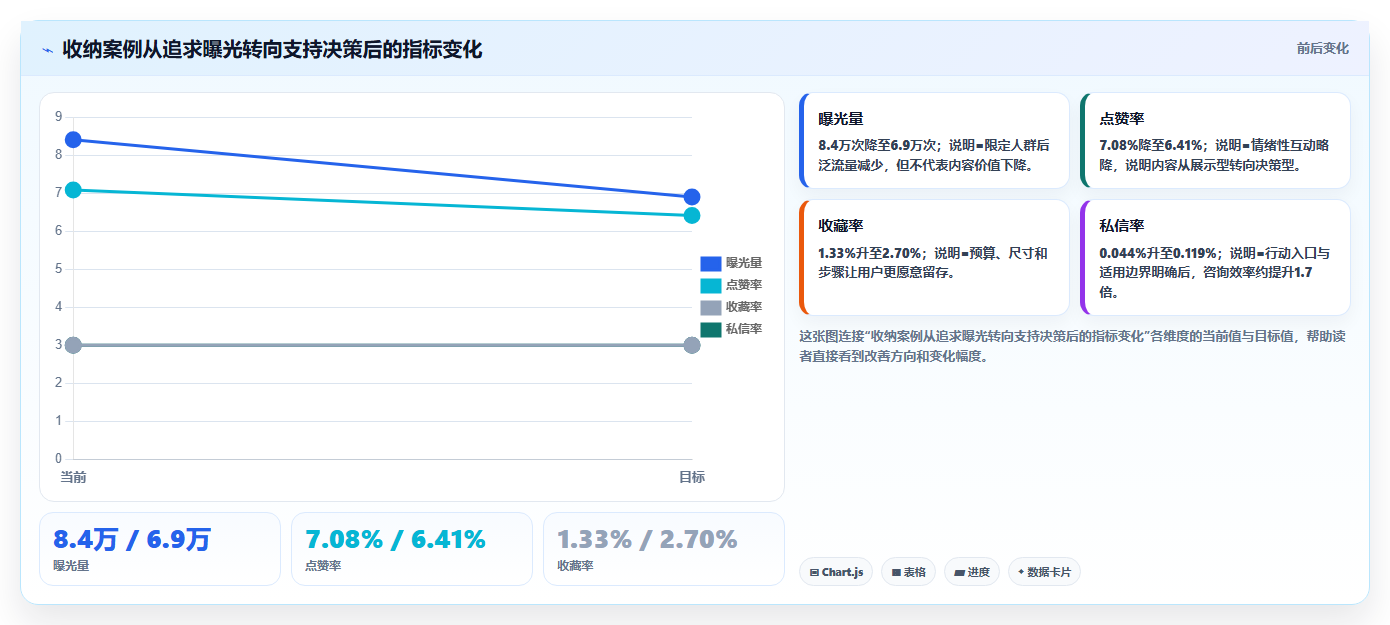Click the 收藏率 legend label
The image size is (1390, 625).
click(744, 307)
